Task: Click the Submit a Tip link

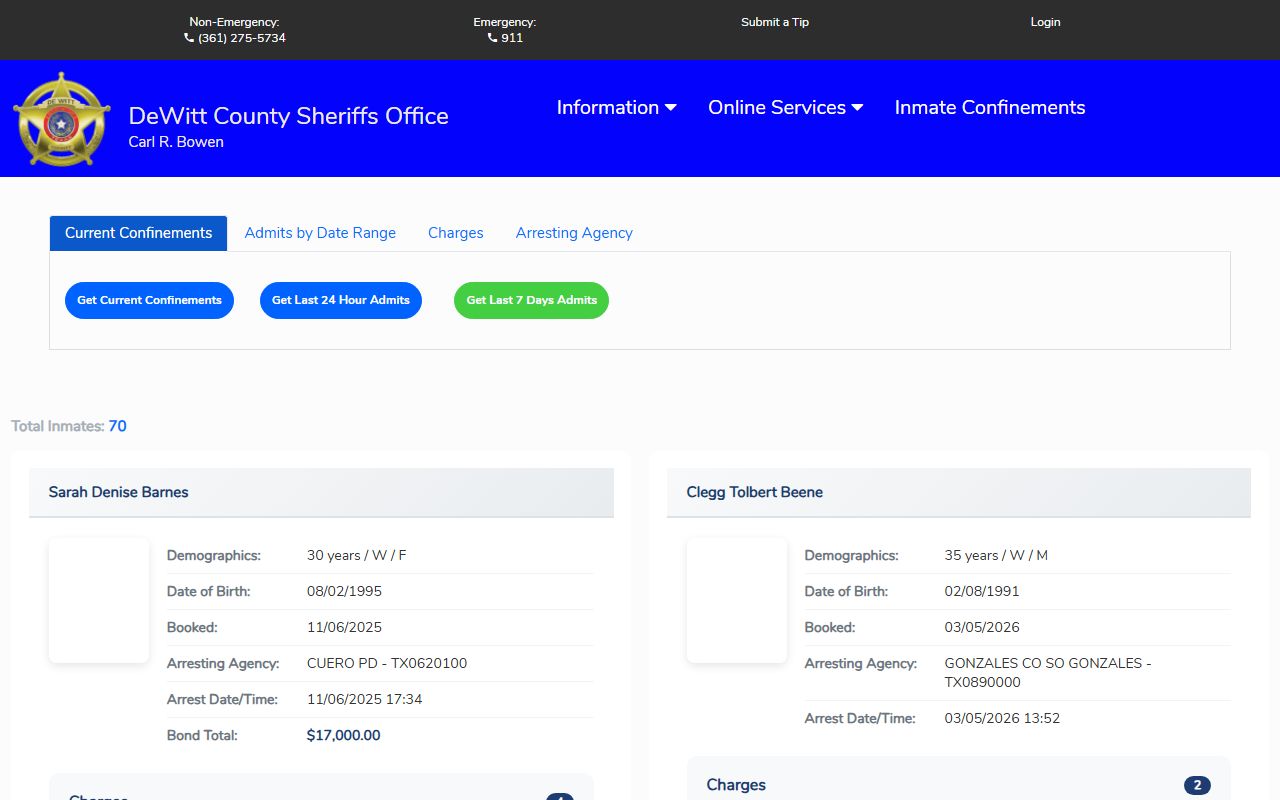Action: pyautogui.click(x=774, y=22)
